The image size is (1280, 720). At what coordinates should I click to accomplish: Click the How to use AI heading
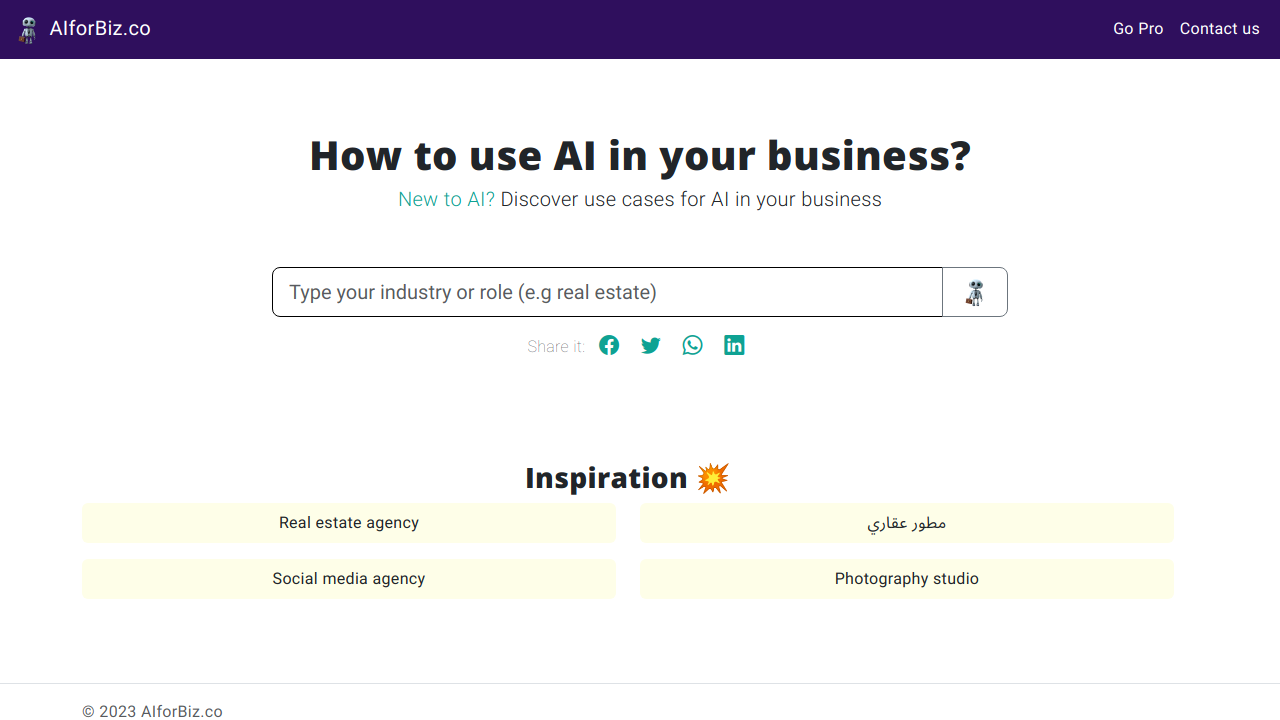[x=640, y=156]
